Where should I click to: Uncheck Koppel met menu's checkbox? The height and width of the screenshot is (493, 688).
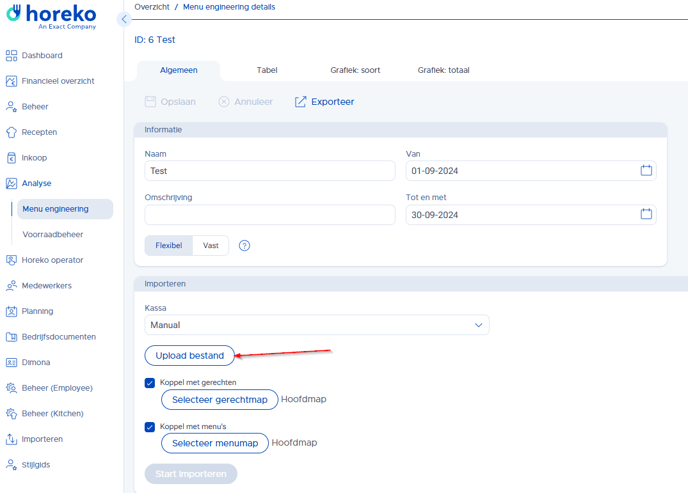click(x=150, y=427)
